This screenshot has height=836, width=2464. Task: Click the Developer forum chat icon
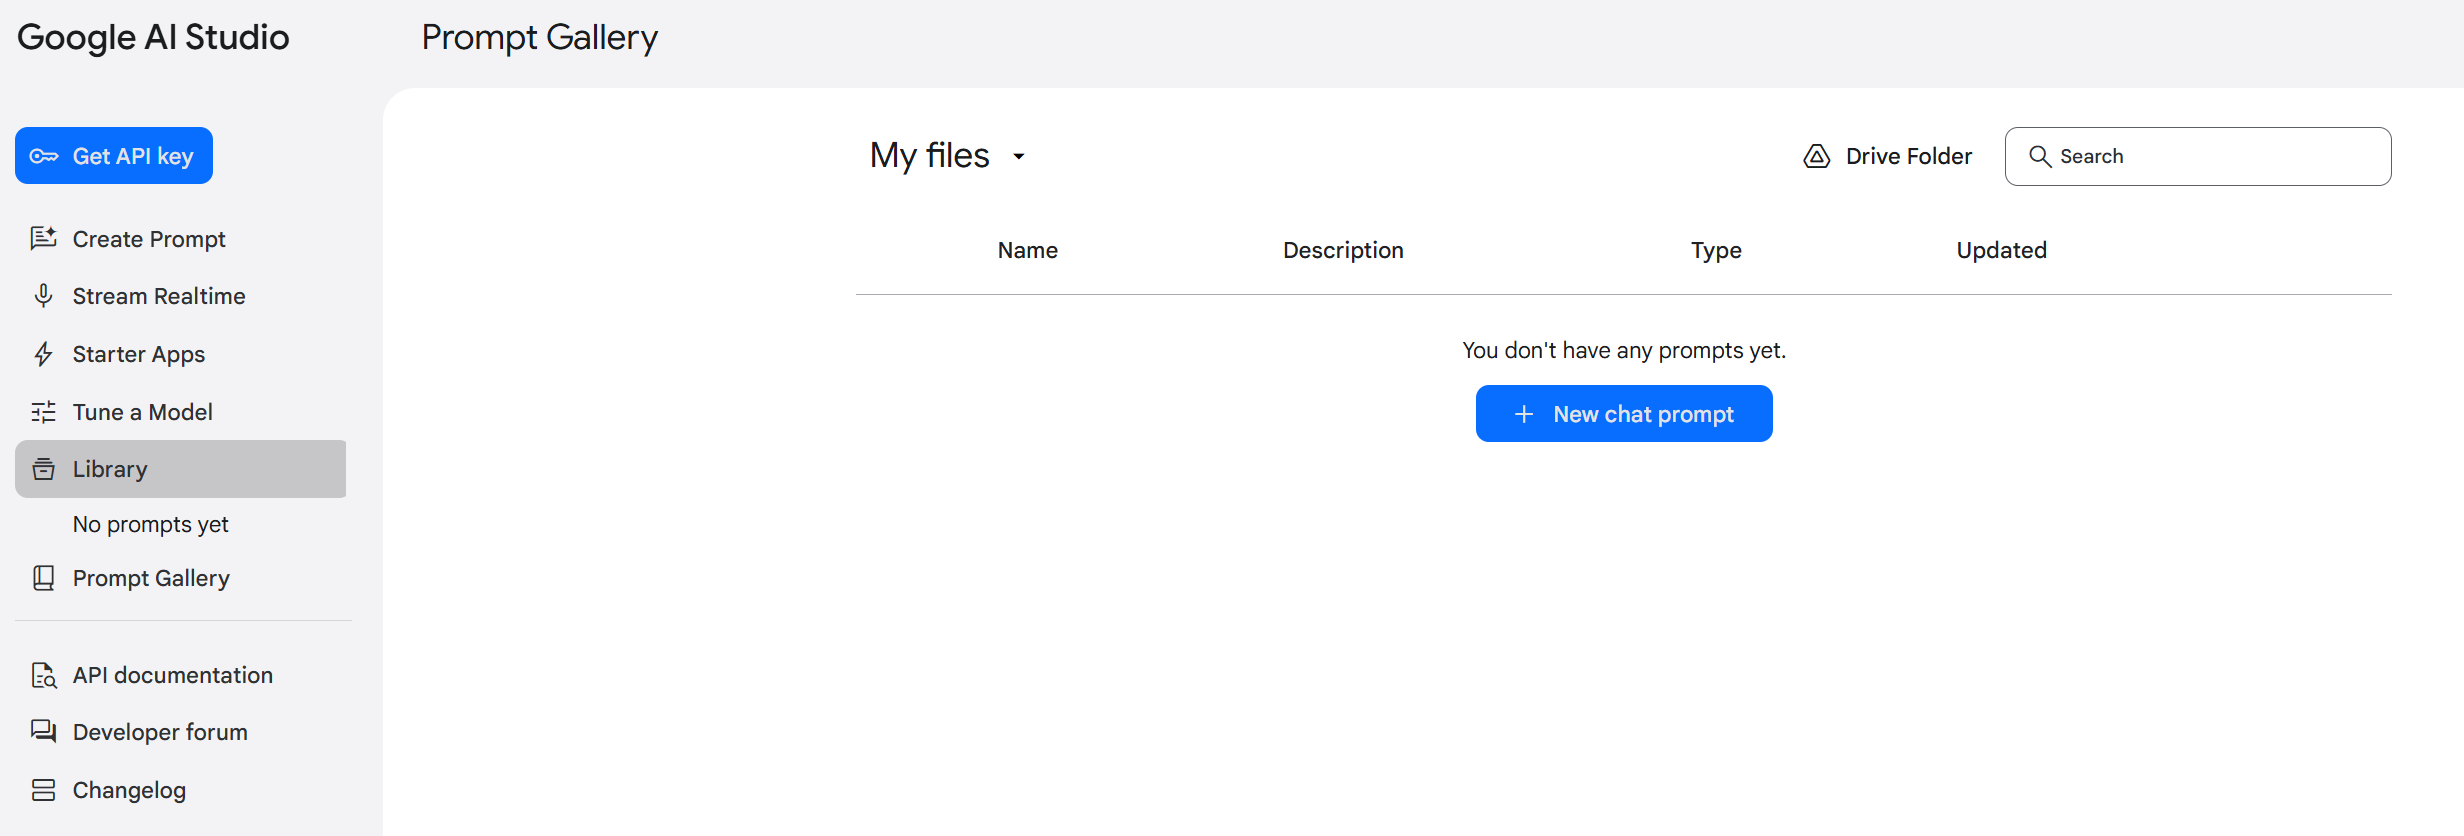pos(43,731)
